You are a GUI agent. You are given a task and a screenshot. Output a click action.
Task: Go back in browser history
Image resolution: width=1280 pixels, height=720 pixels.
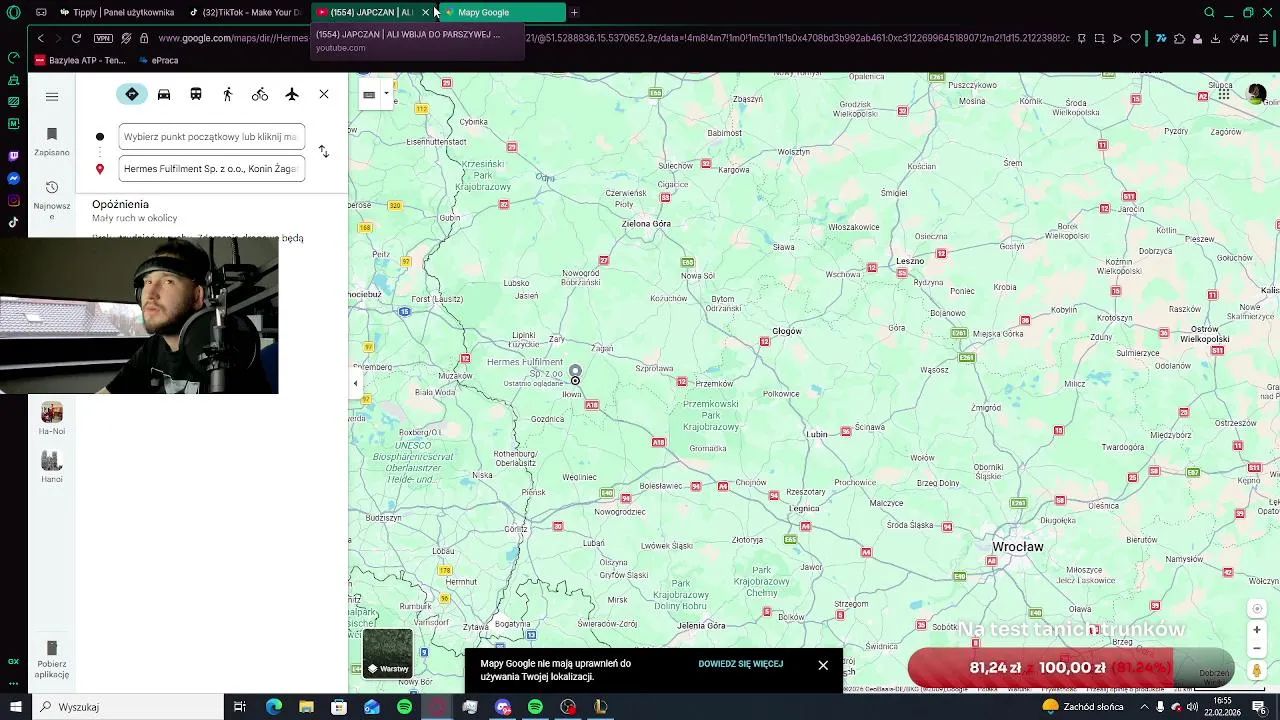tap(40, 38)
